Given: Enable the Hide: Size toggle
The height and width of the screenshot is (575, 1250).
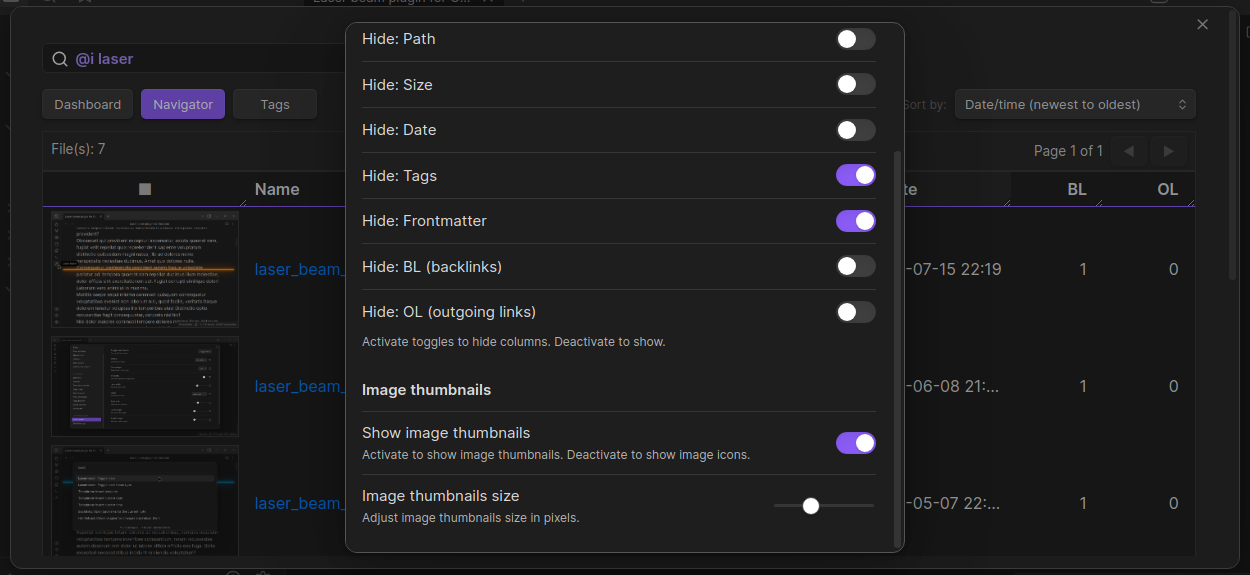Looking at the screenshot, I should coord(855,85).
